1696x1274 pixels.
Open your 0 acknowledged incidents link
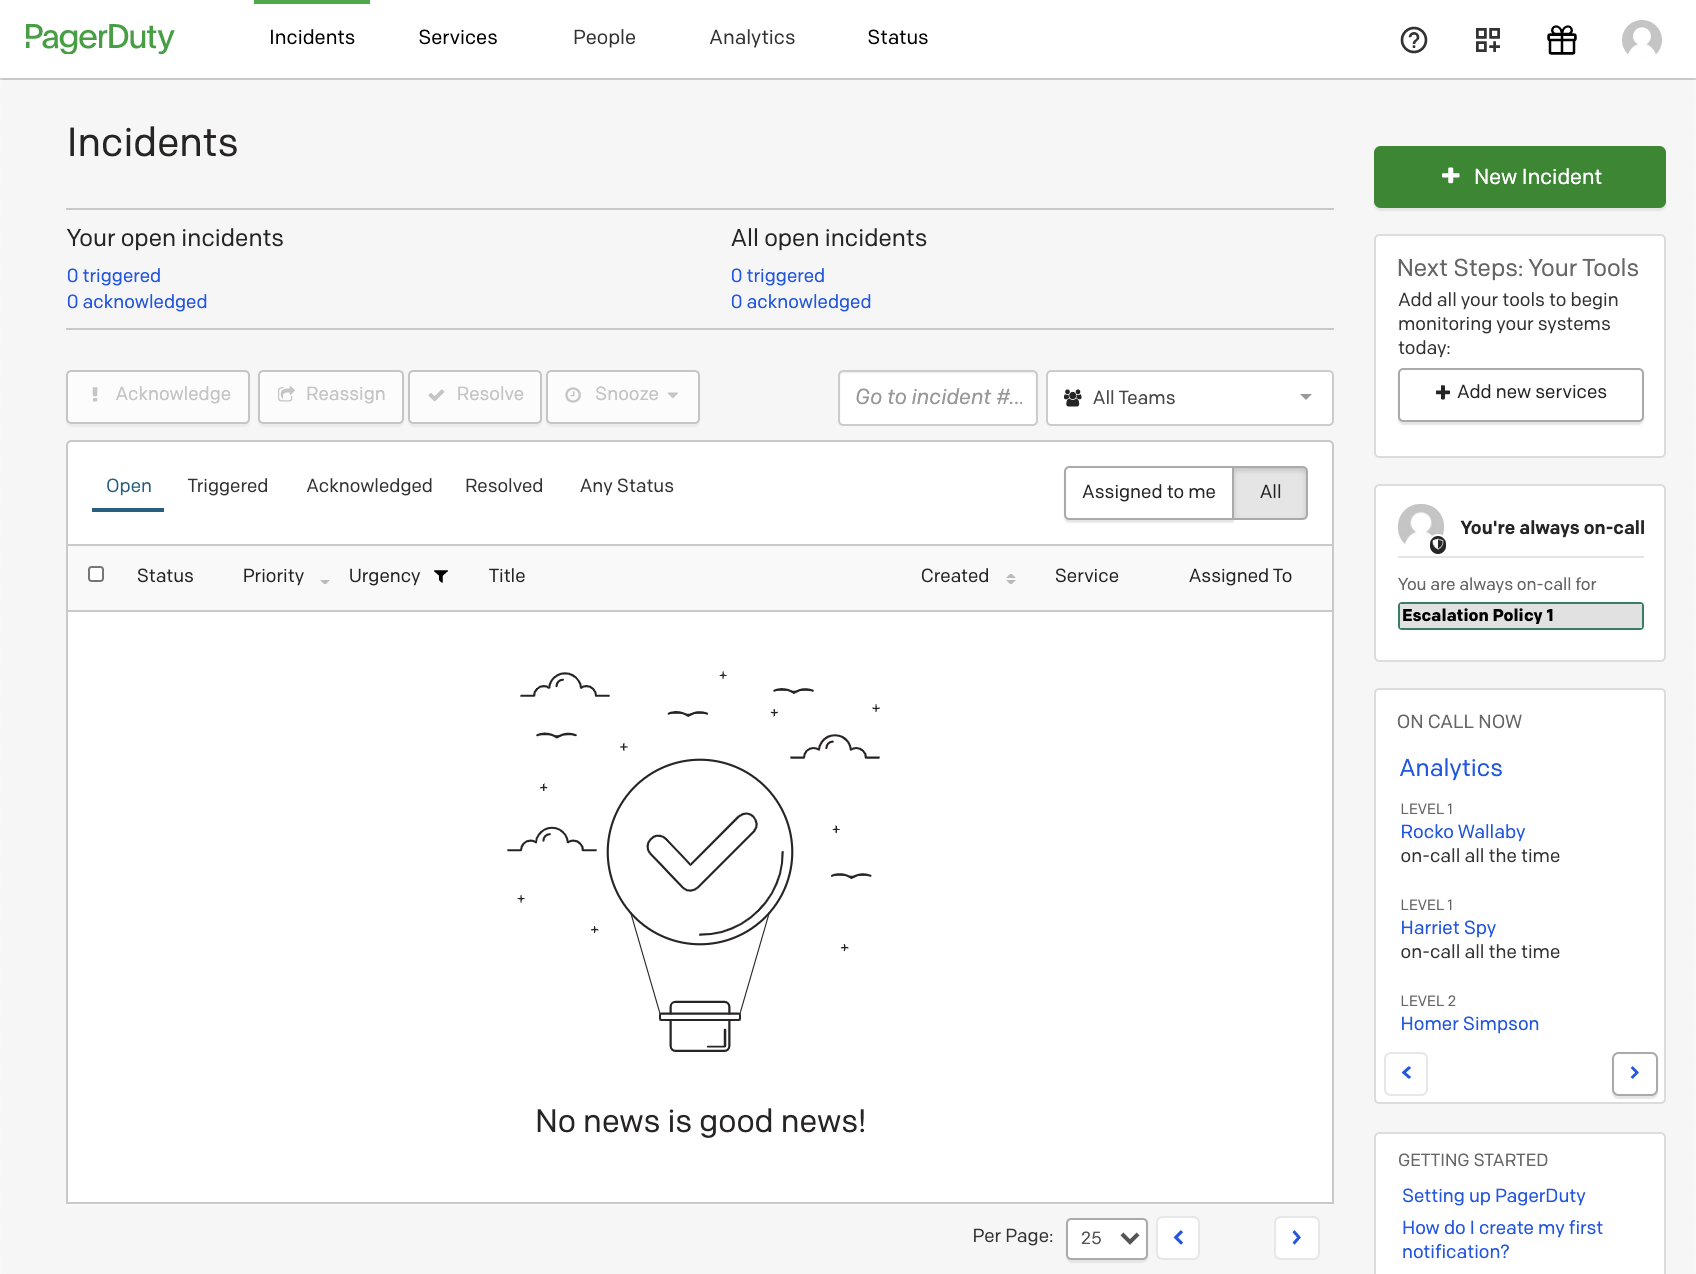point(137,302)
